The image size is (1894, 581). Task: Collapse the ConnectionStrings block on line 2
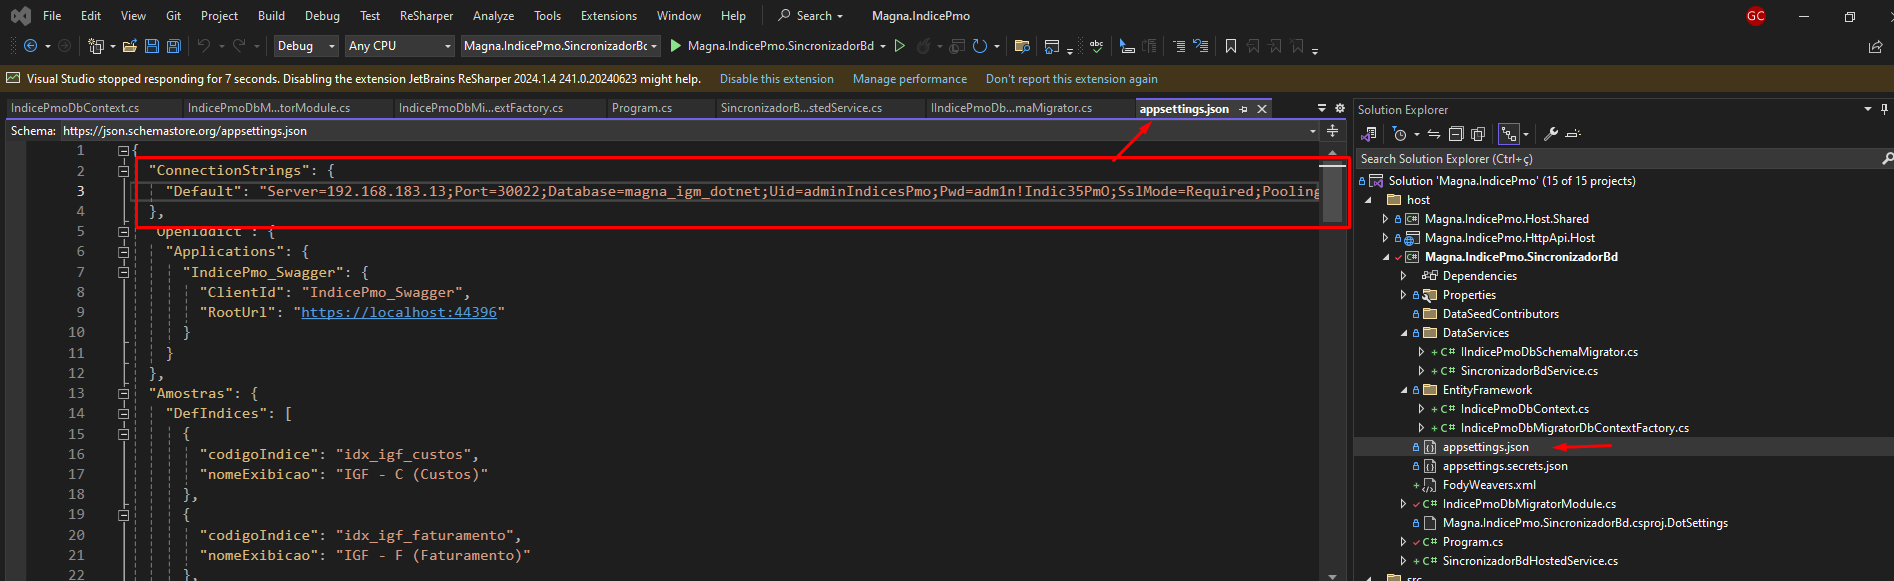(x=124, y=171)
